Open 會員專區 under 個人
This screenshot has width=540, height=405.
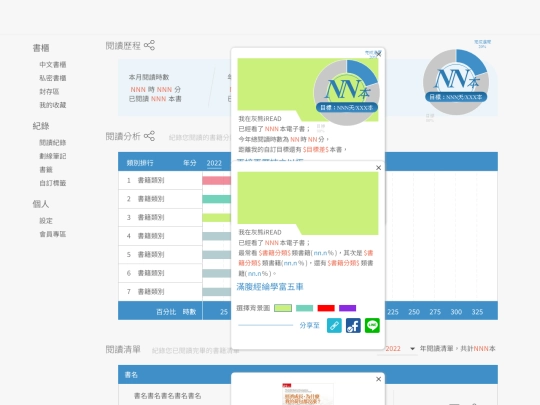coord(53,234)
